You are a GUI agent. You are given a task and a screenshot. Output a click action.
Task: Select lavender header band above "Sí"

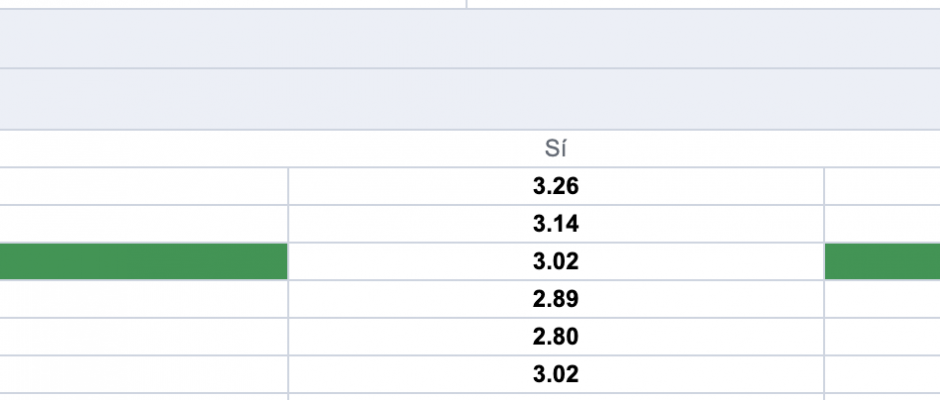(470, 99)
